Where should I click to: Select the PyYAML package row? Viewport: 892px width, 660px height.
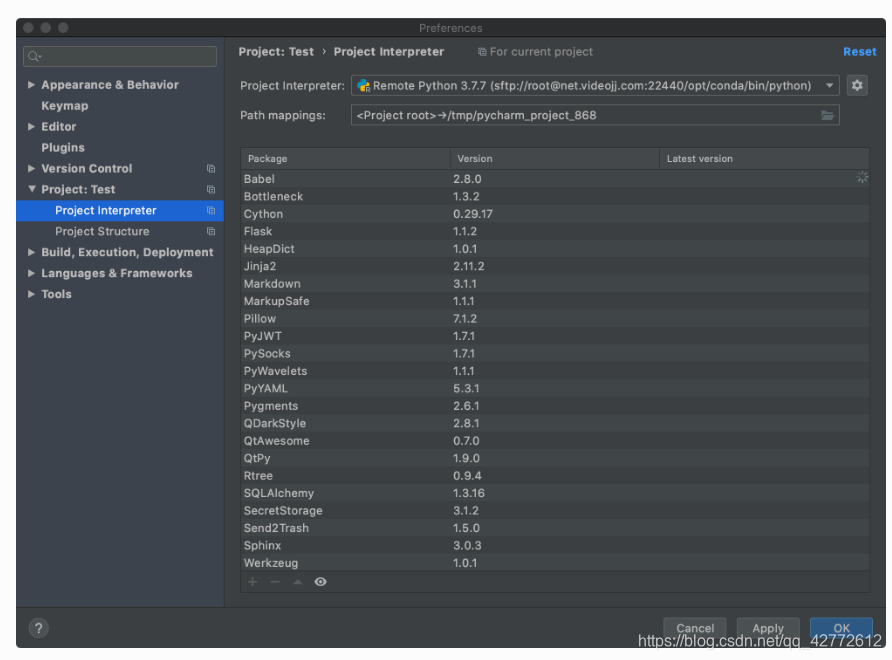[x=555, y=389]
